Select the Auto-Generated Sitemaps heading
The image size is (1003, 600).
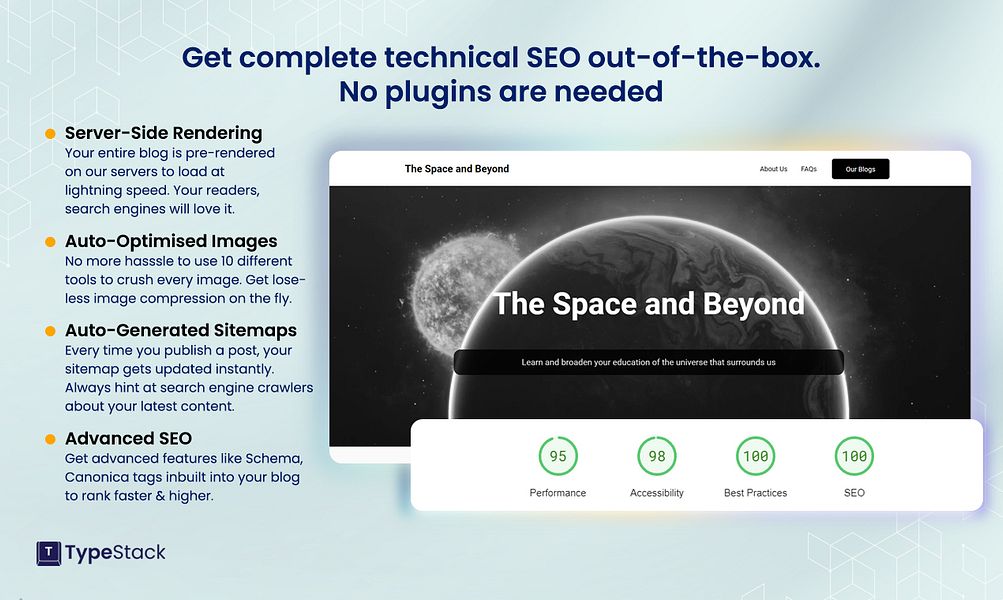pyautogui.click(x=181, y=330)
